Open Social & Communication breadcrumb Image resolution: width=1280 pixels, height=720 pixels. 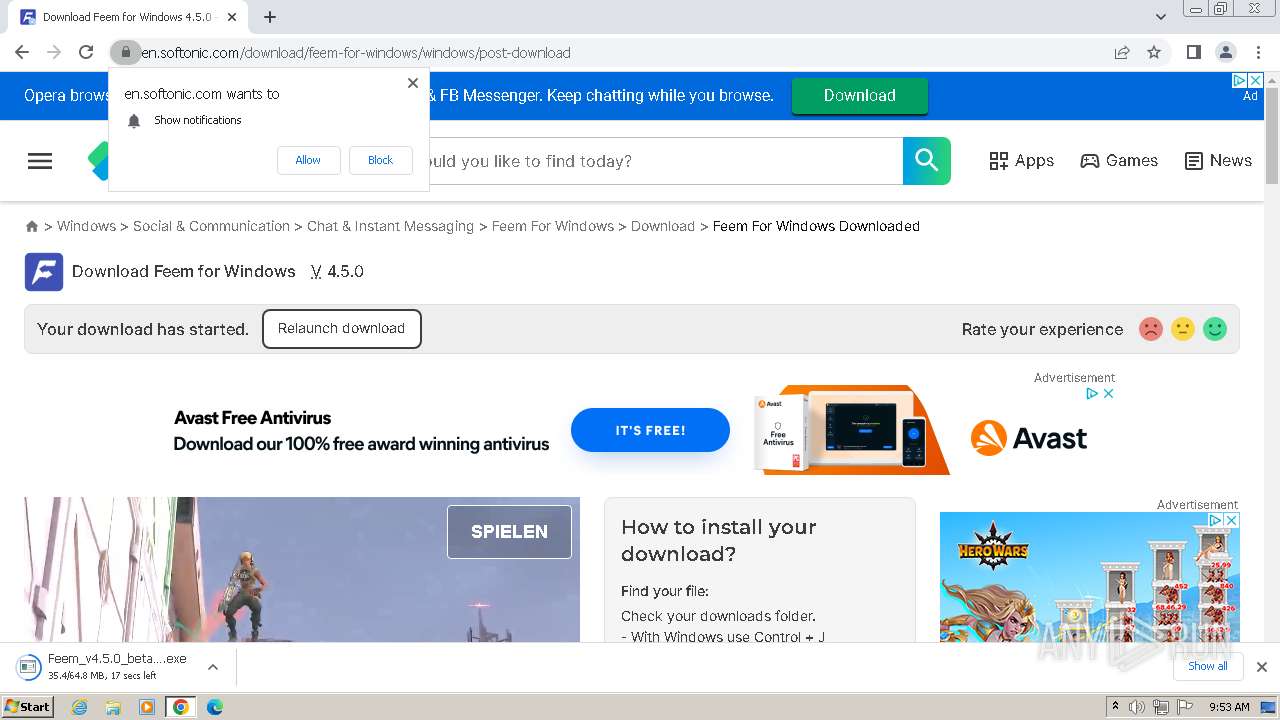point(211,226)
